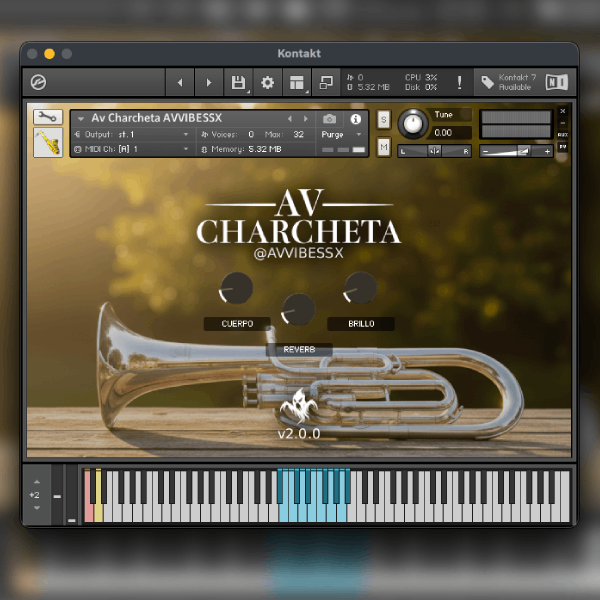The image size is (600, 600).
Task: Click the CPU 3% readout
Action: [421, 77]
